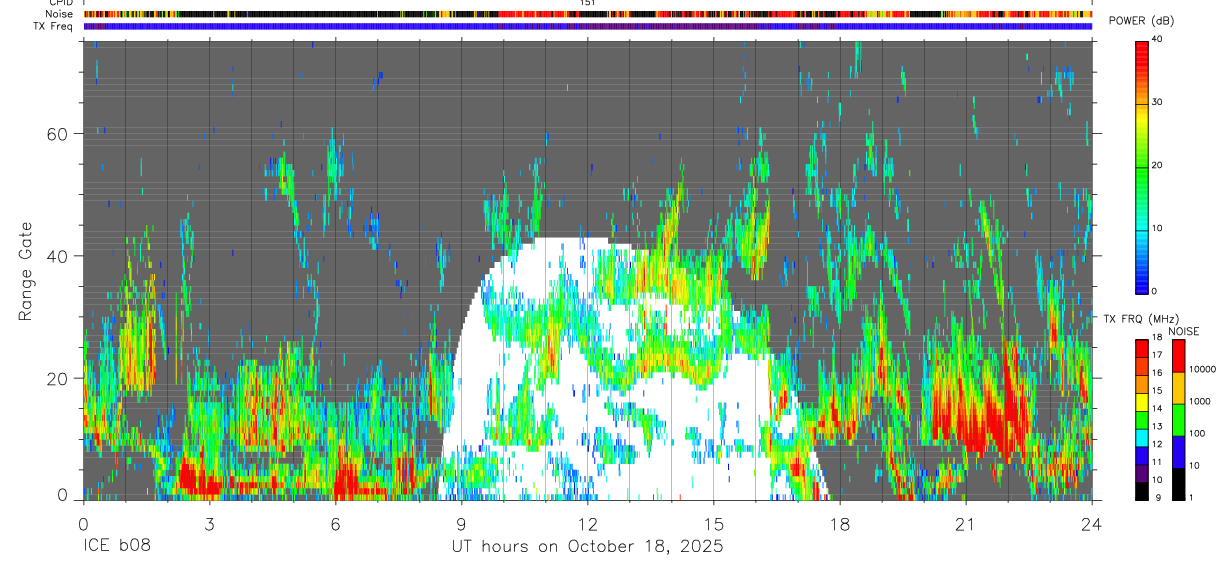Click the 13 label on TX FRQ legend

[1156, 426]
